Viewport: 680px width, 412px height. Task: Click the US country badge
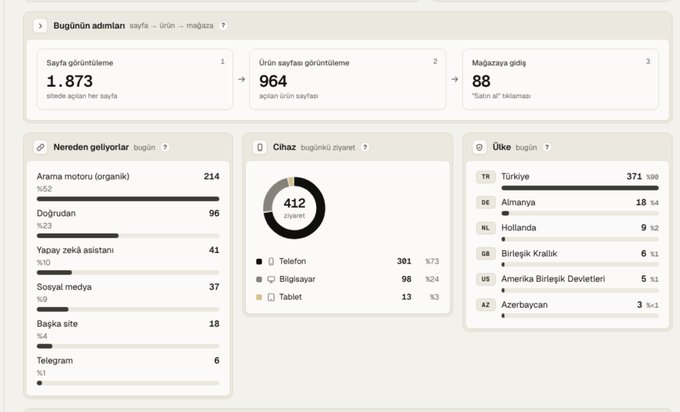(x=486, y=279)
